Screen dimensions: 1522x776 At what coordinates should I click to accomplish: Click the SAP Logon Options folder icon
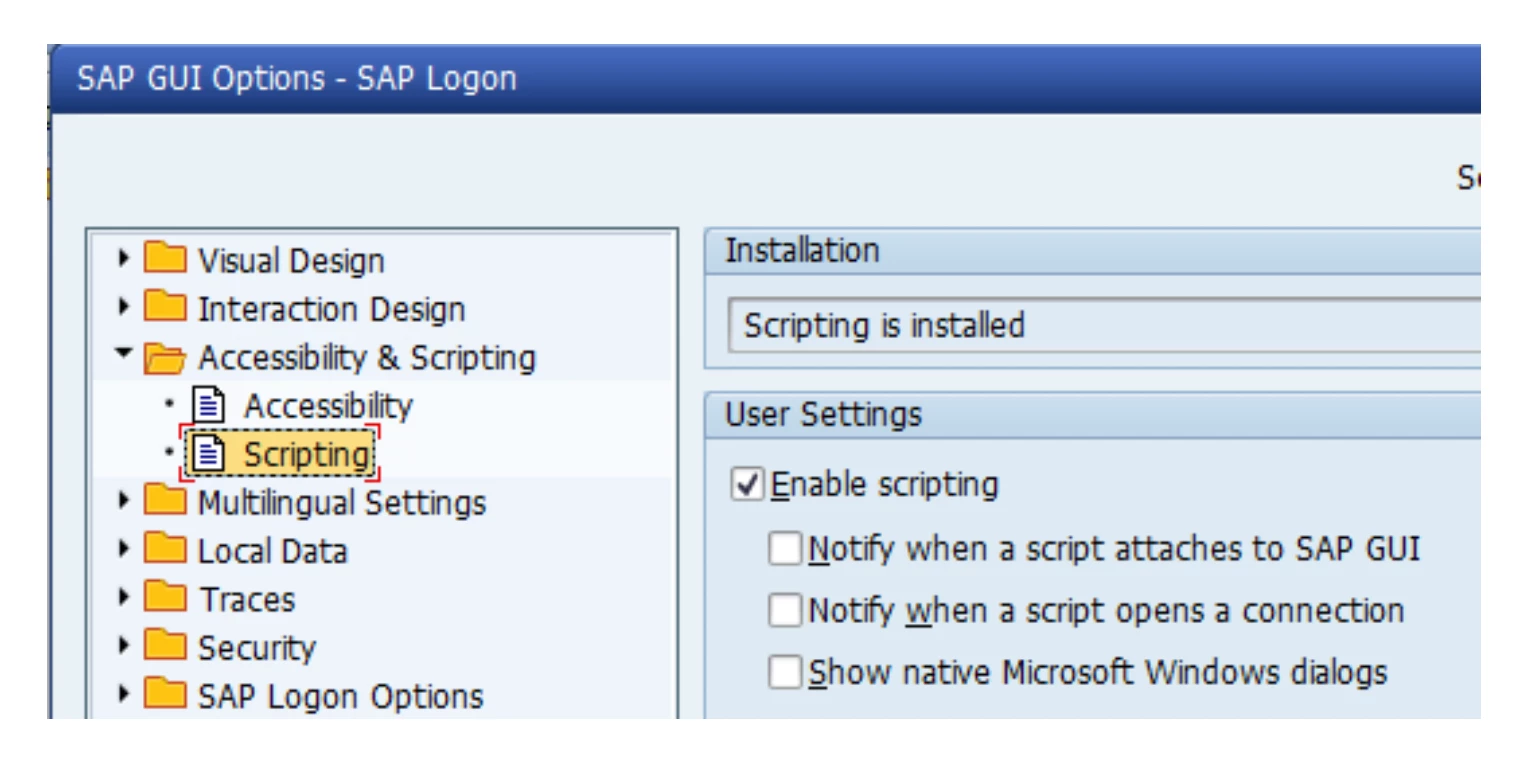[165, 695]
